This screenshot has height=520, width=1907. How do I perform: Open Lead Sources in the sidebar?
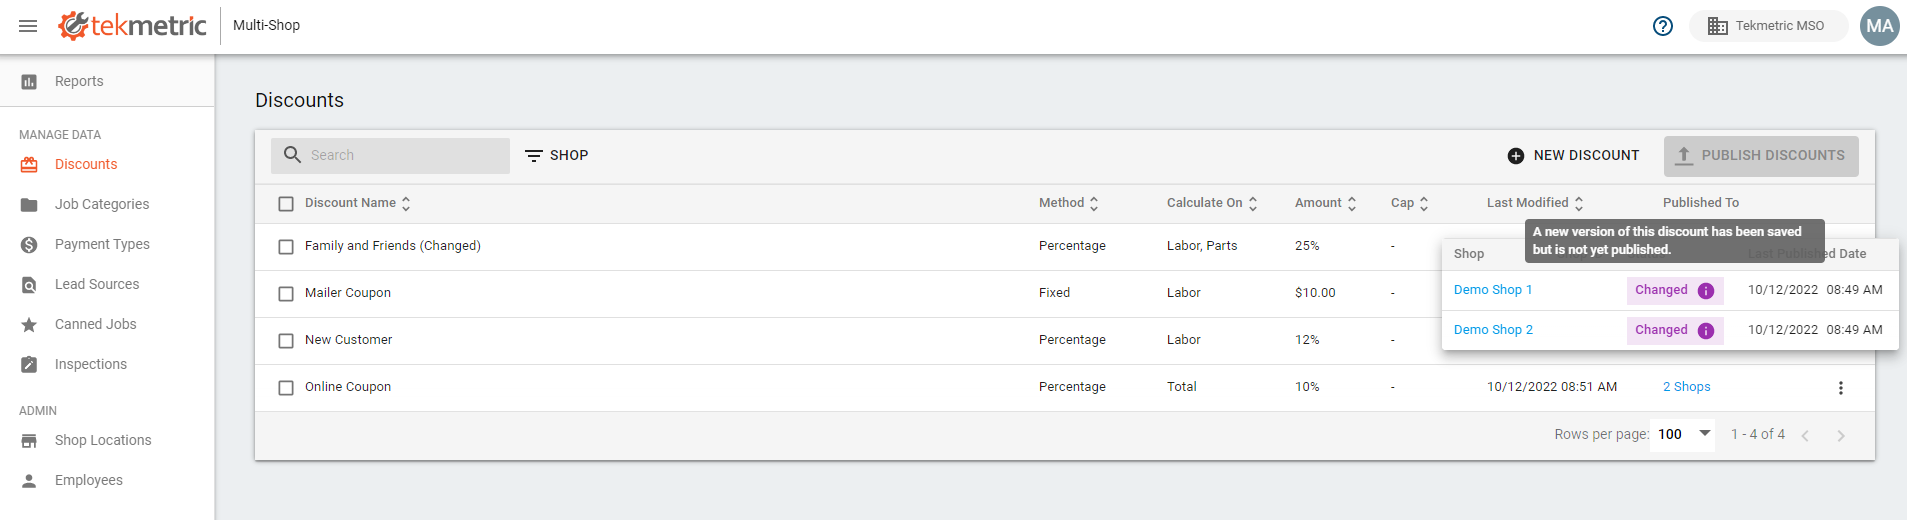(x=97, y=284)
